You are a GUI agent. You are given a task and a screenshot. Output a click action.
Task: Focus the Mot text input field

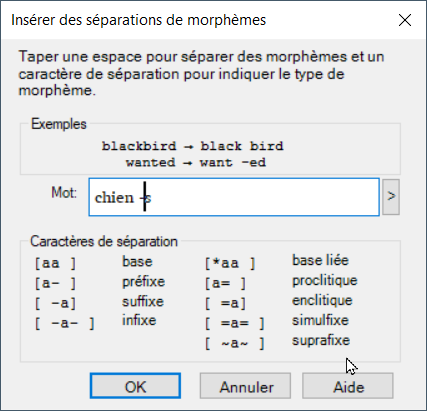pos(234,197)
